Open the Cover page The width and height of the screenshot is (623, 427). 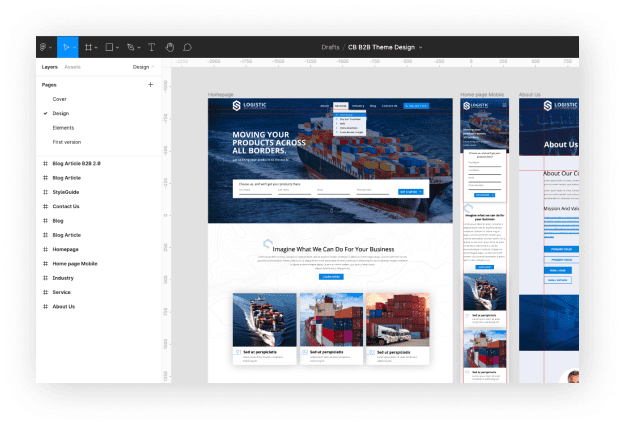pyautogui.click(x=60, y=99)
